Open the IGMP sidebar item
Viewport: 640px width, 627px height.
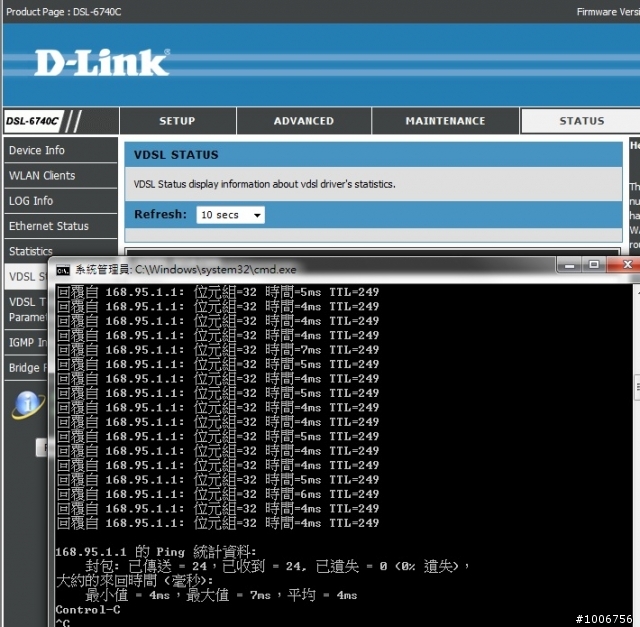tap(26, 342)
